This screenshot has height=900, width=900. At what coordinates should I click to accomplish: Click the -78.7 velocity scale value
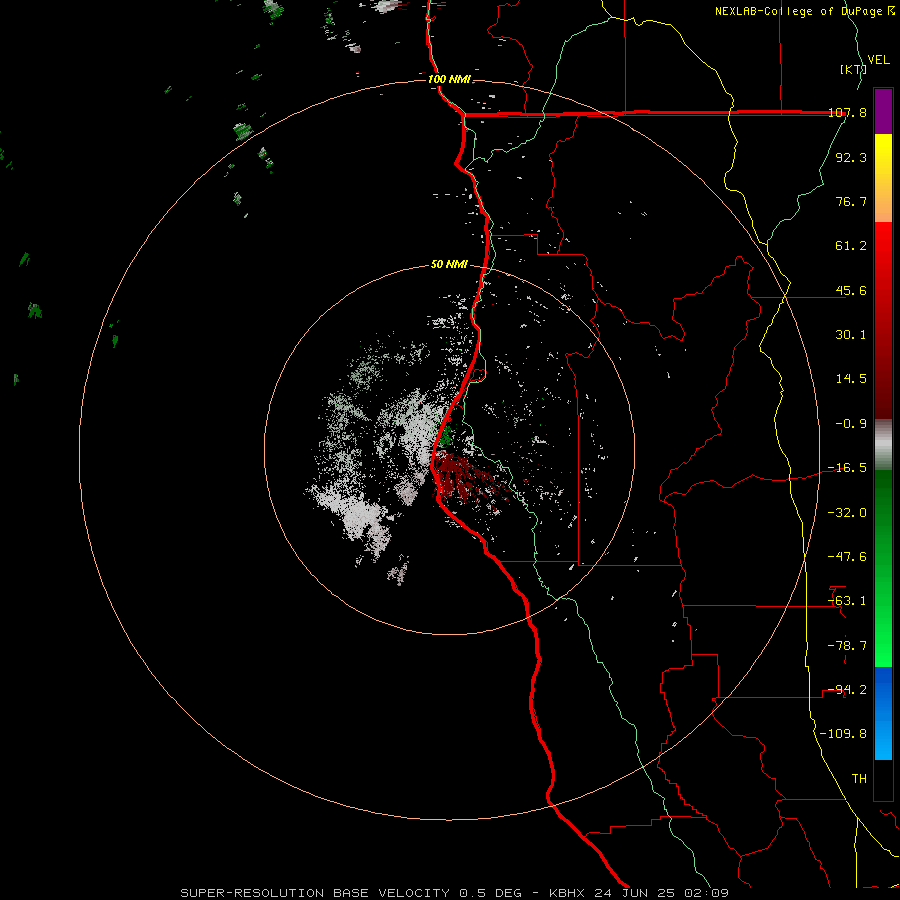pos(847,646)
